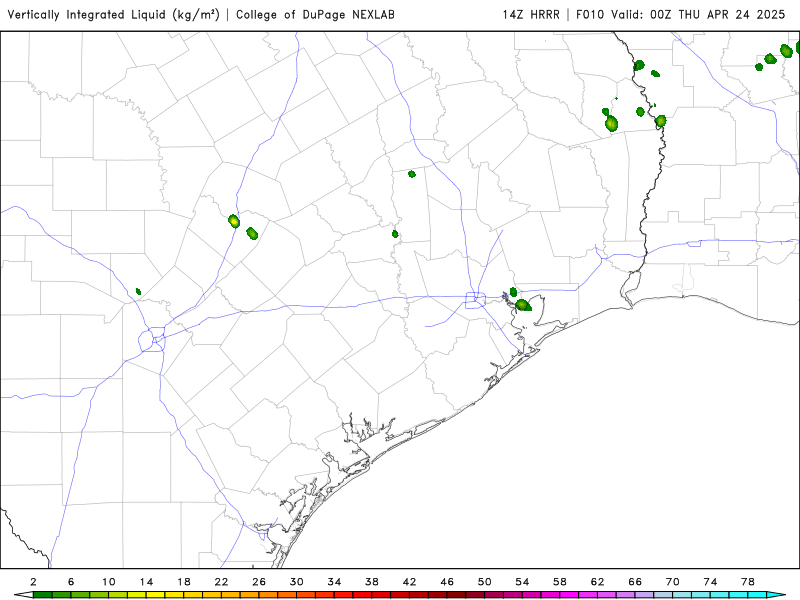
Task: Pick the yellow colorbar segment below 18
Action: pyautogui.click(x=193, y=595)
